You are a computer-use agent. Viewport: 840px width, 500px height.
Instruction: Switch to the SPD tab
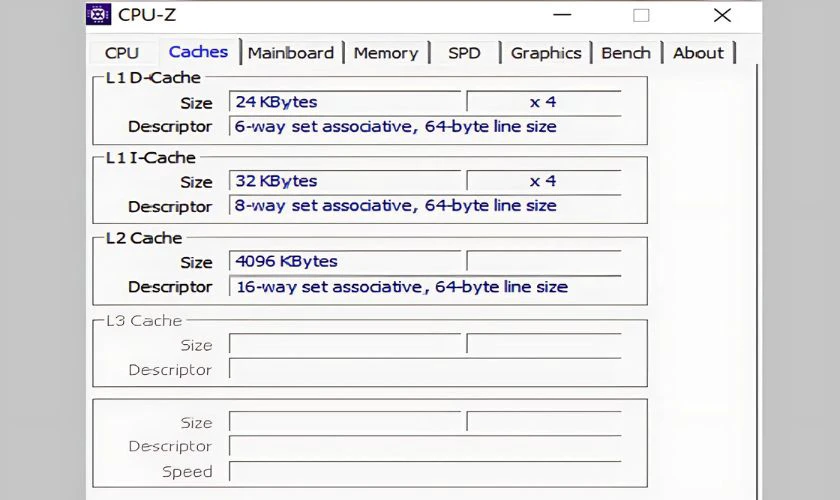(x=464, y=53)
